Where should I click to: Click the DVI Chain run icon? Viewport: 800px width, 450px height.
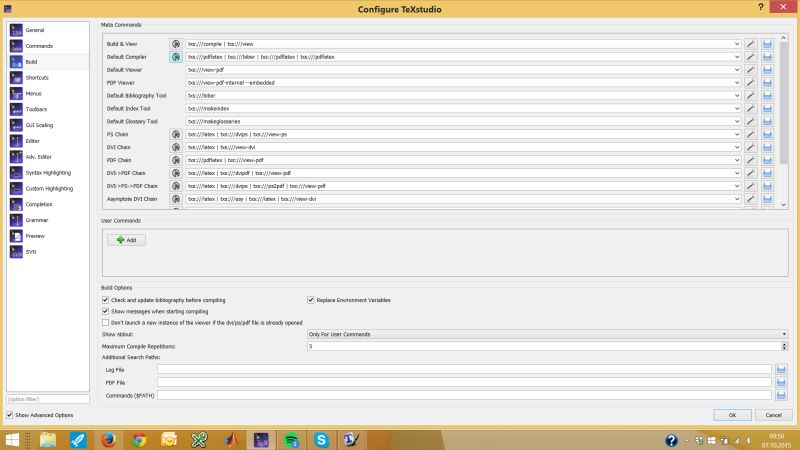176,147
